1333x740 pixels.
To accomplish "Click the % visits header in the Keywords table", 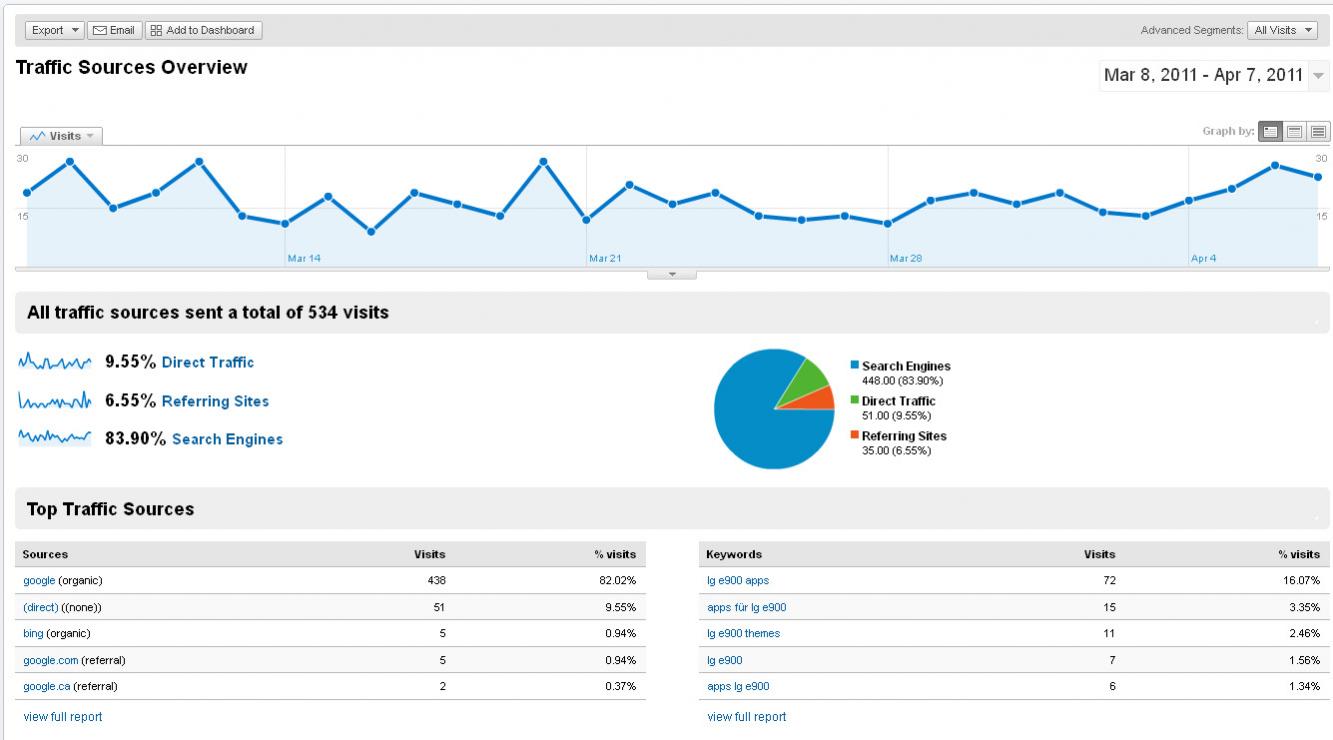I will pyautogui.click(x=1299, y=555).
